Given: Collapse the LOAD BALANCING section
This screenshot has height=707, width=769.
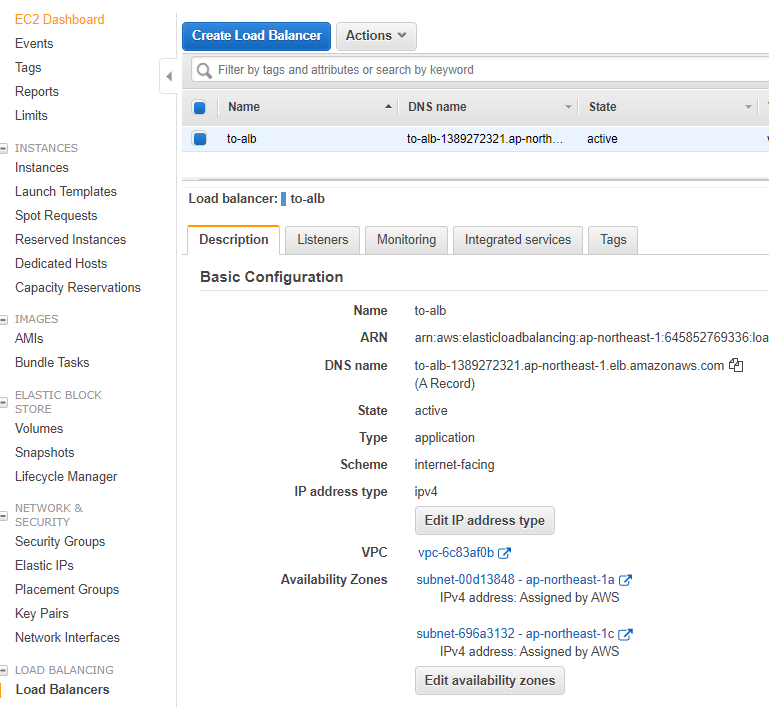Looking at the screenshot, I should [x=4, y=671].
